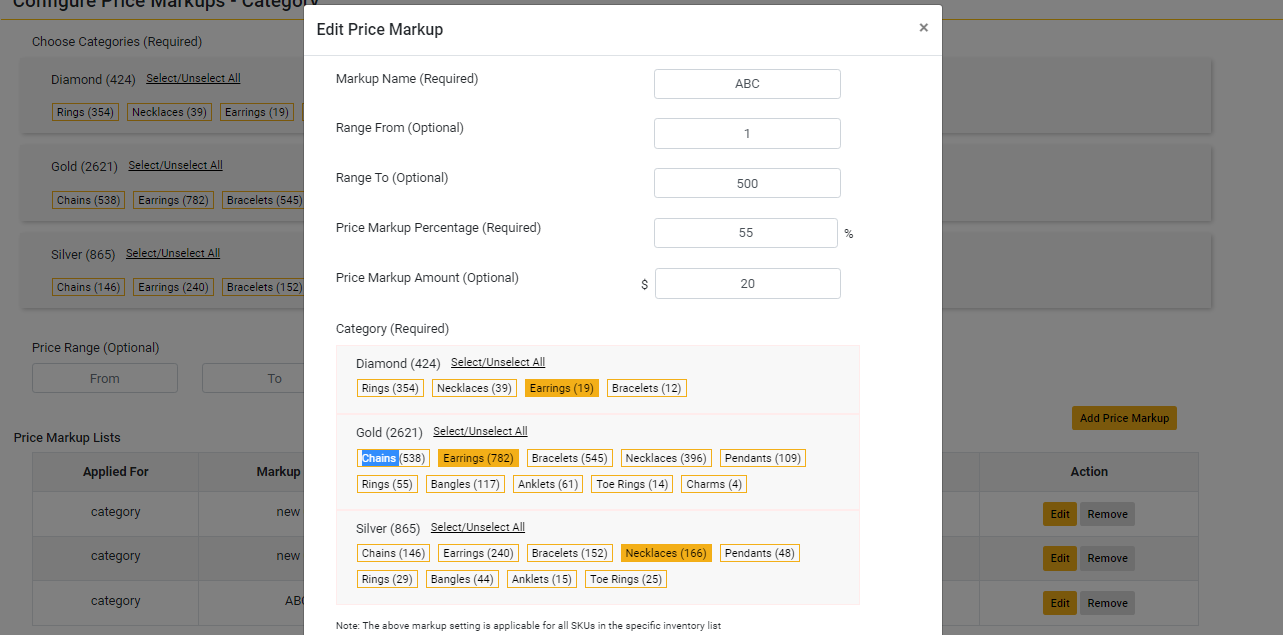Screen dimensions: 1283x635
Task: Click the From field under Price Range
Action: click(x=104, y=378)
